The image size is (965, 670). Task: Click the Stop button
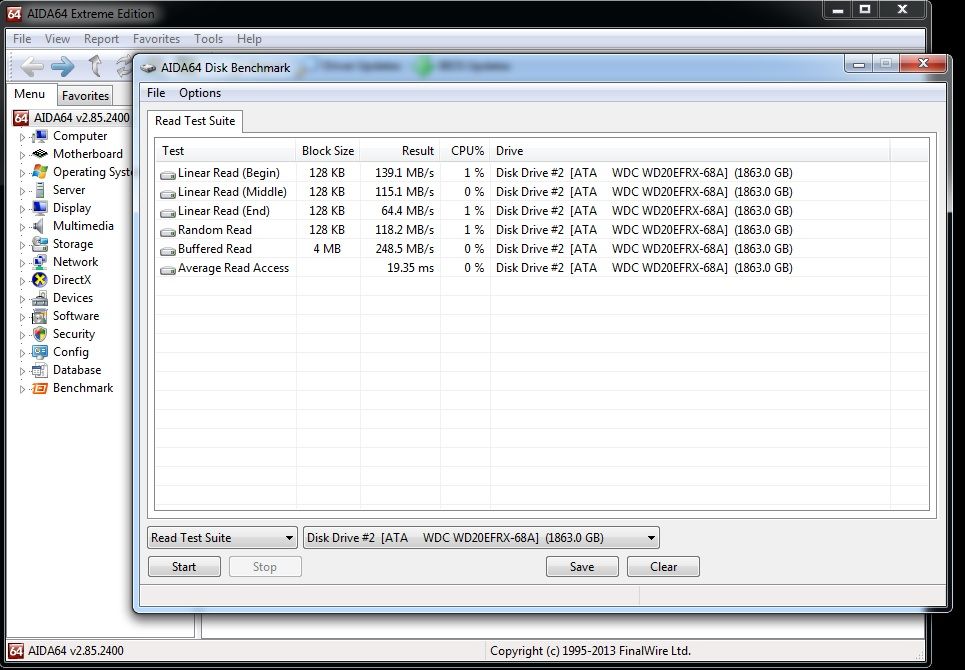pyautogui.click(x=265, y=567)
